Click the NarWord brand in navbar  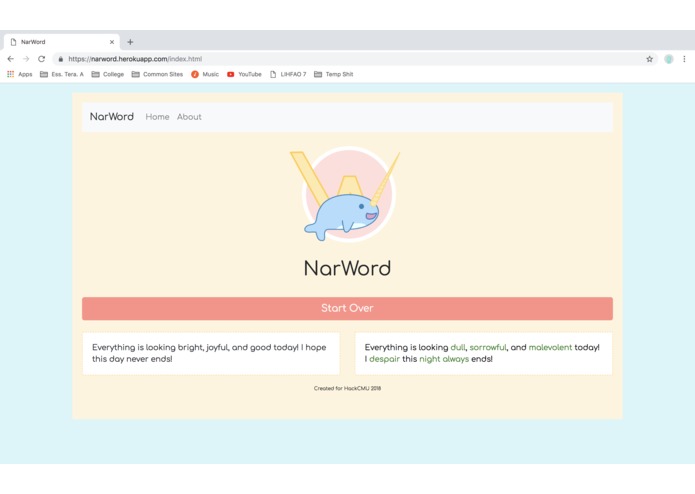(112, 117)
